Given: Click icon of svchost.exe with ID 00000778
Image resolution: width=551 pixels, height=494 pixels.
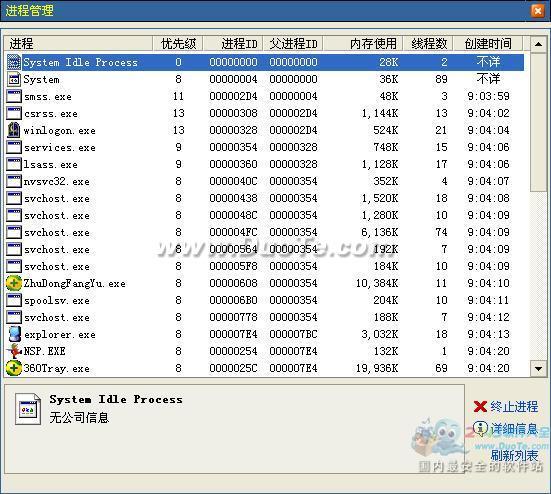Looking at the screenshot, I should (x=14, y=317).
